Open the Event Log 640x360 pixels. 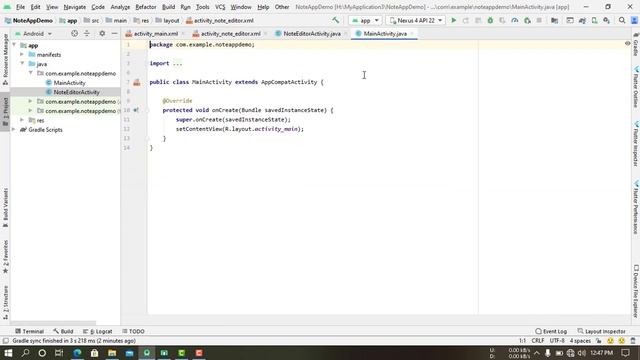(x=551, y=331)
